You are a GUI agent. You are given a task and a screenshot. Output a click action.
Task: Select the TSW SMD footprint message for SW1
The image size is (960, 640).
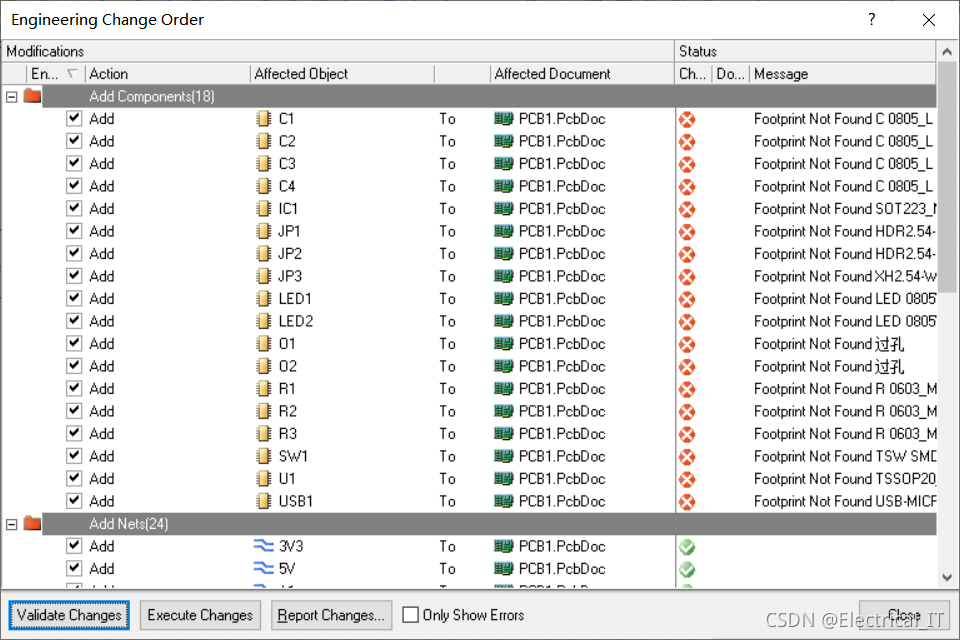pyautogui.click(x=845, y=456)
